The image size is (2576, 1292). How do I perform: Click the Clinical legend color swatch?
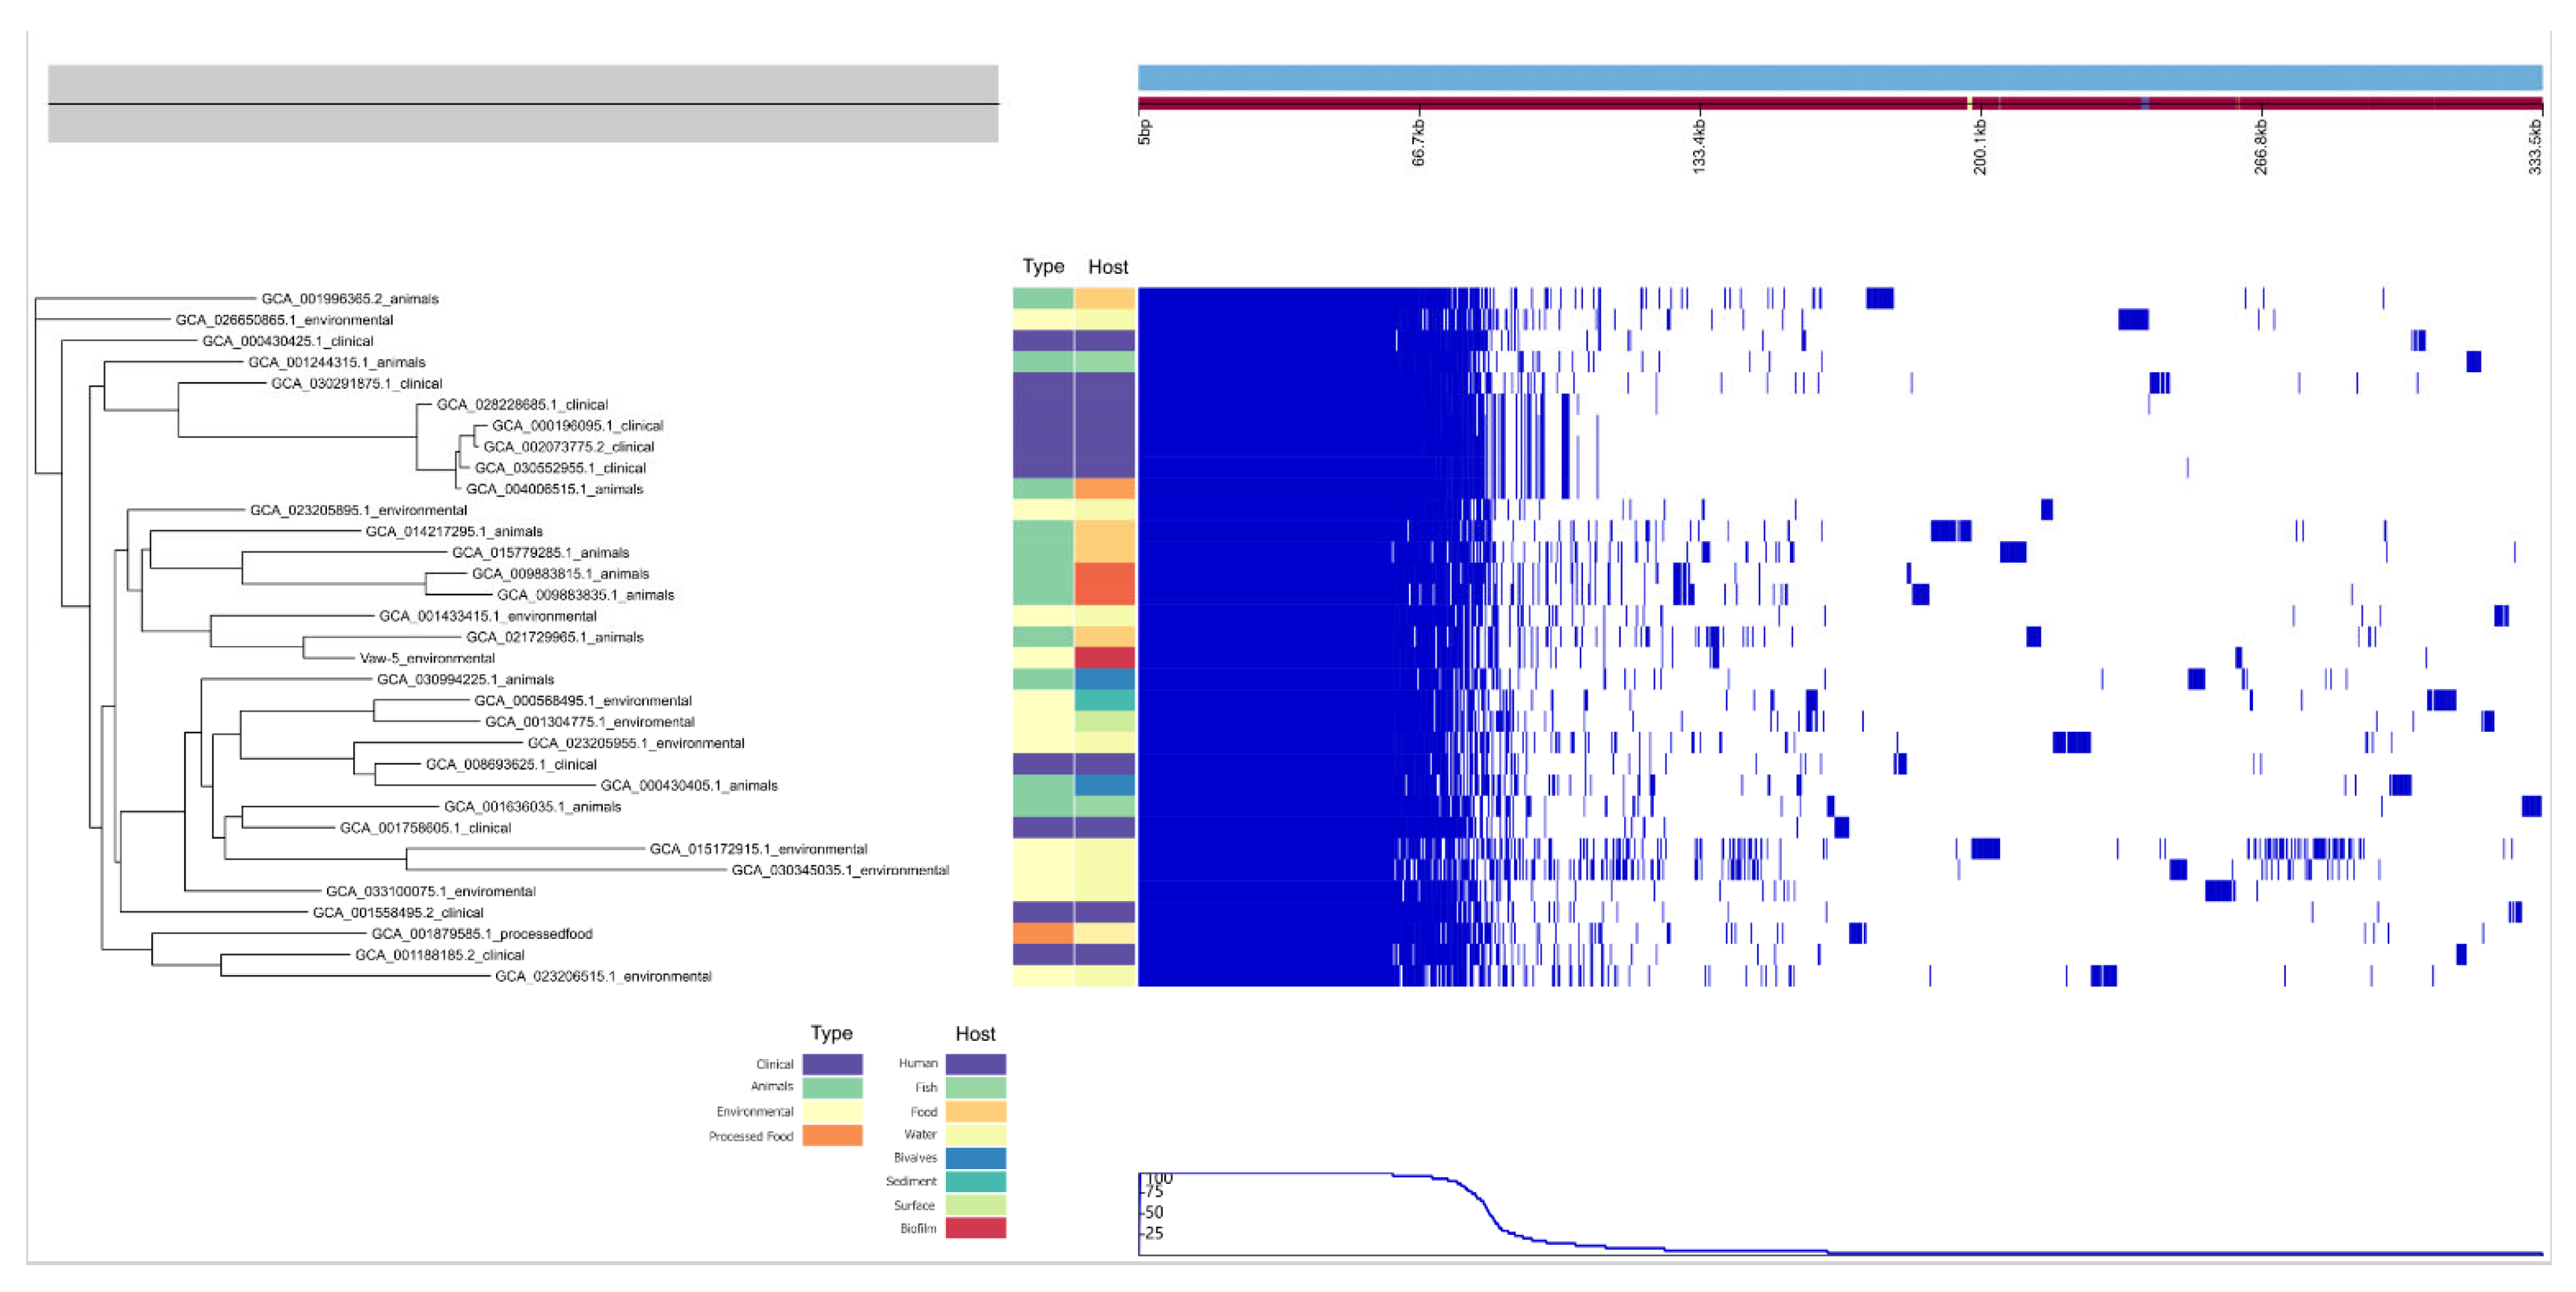click(x=832, y=1064)
